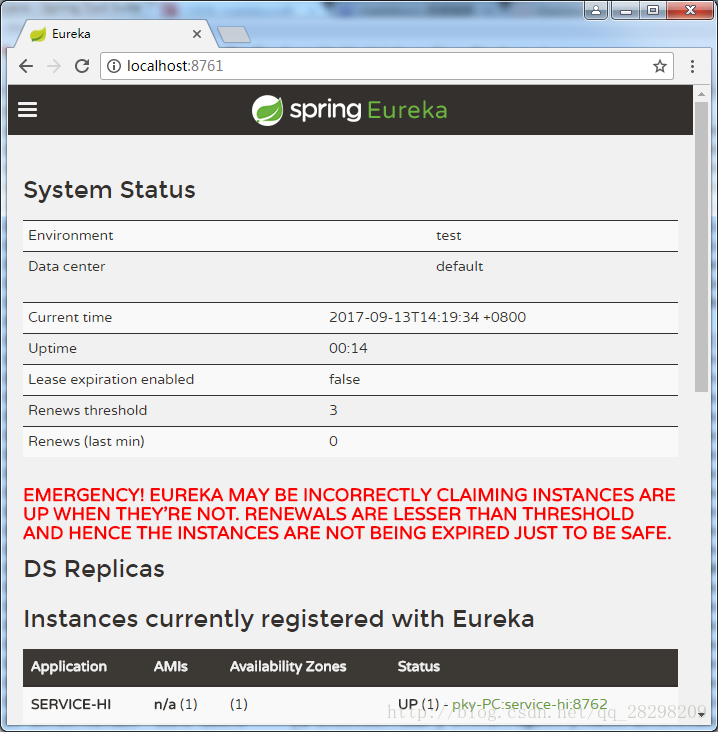This screenshot has height=732, width=718.
Task: Go forward to the next page
Action: coord(54,66)
